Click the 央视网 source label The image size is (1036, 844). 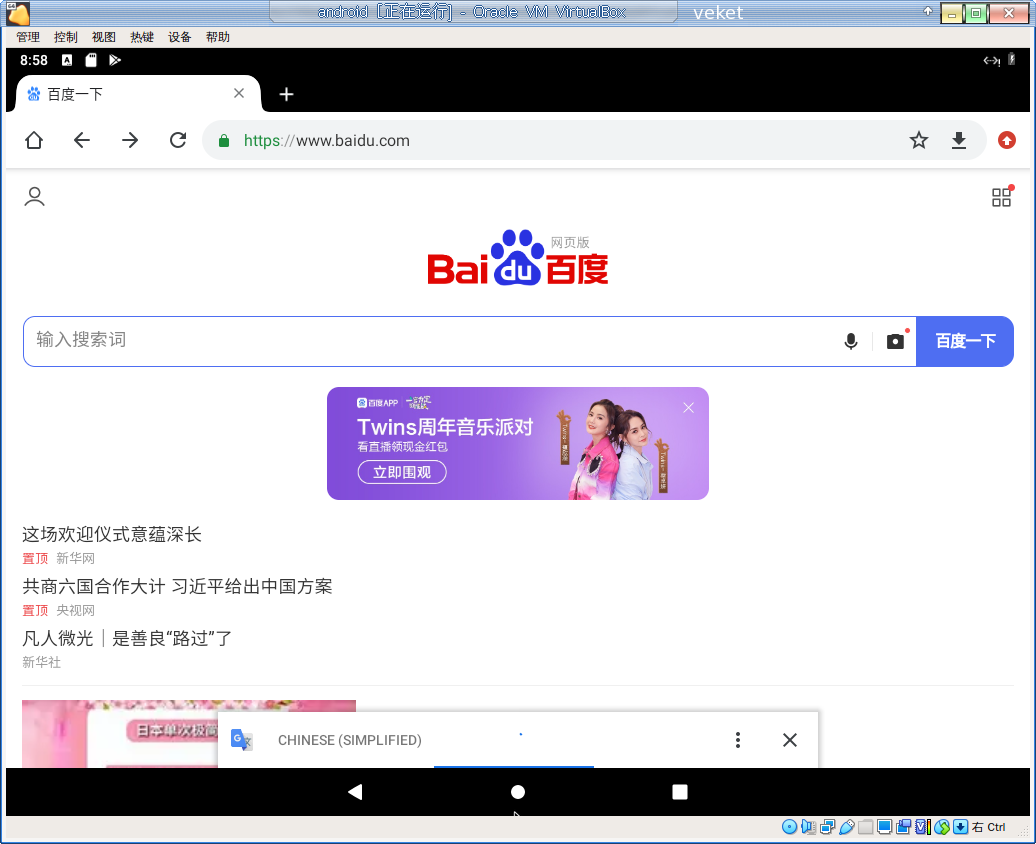(x=75, y=610)
